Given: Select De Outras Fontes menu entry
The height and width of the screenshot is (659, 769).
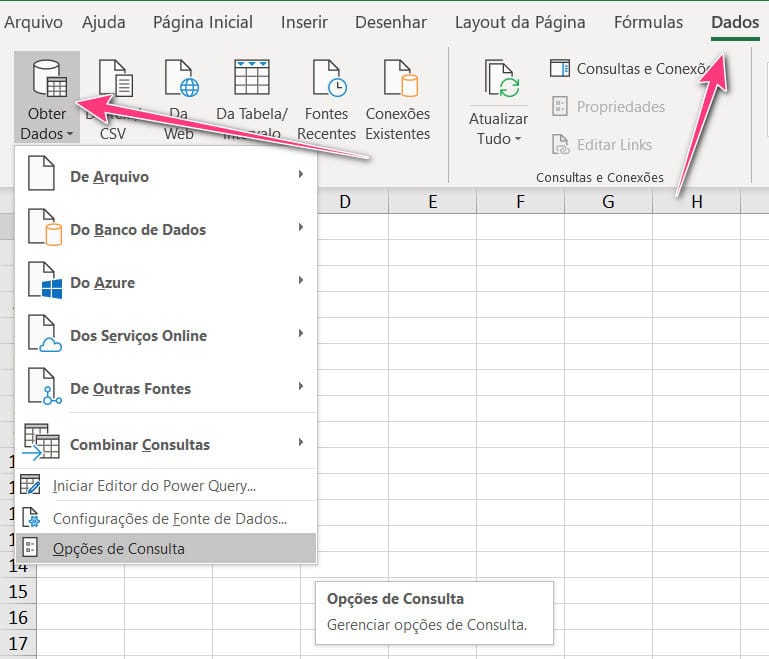Looking at the screenshot, I should coord(166,386).
